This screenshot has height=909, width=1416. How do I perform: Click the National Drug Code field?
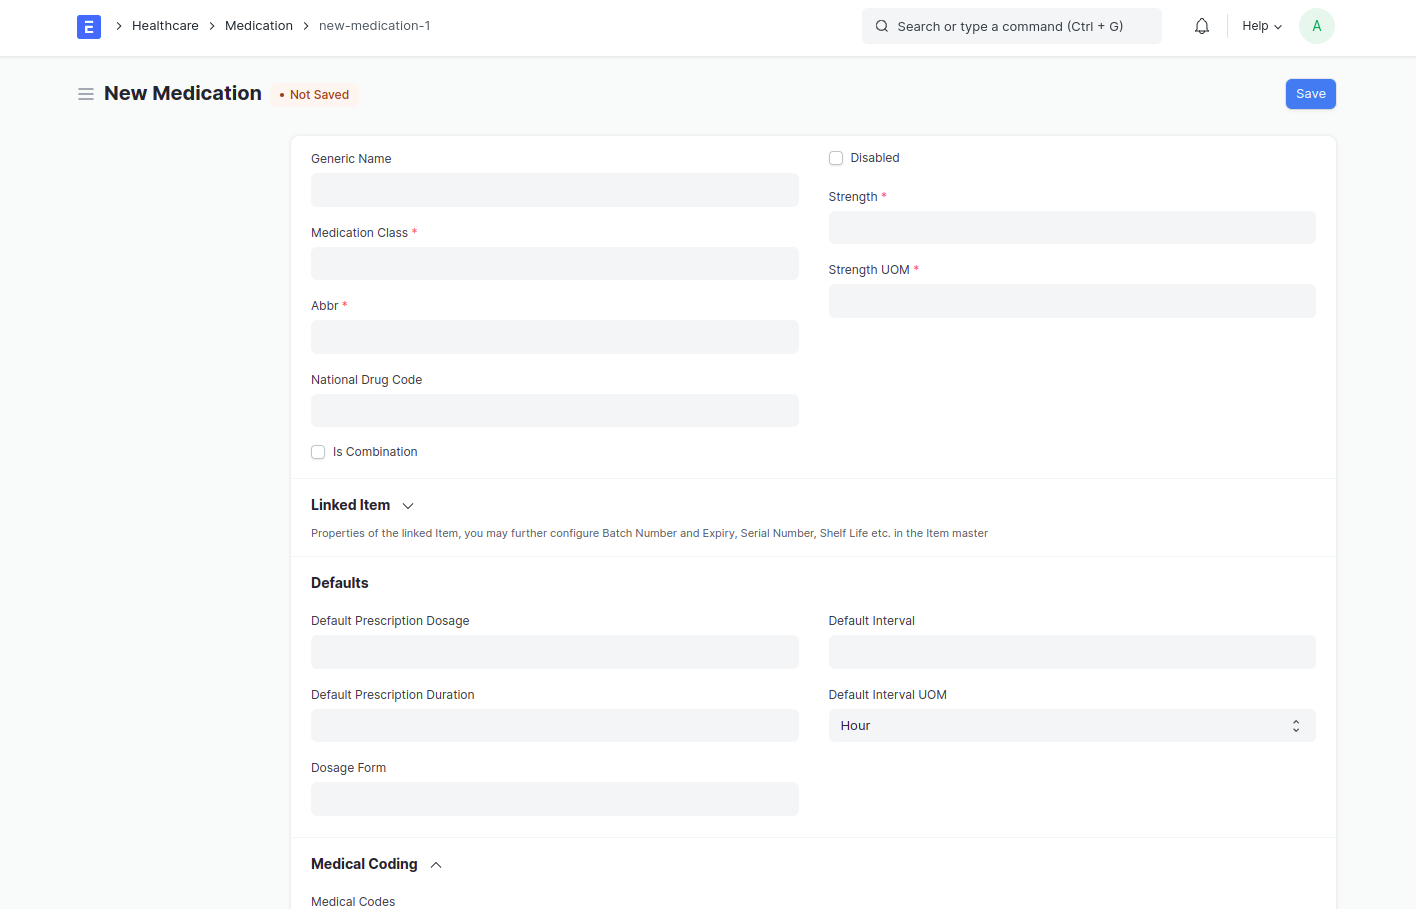click(555, 411)
